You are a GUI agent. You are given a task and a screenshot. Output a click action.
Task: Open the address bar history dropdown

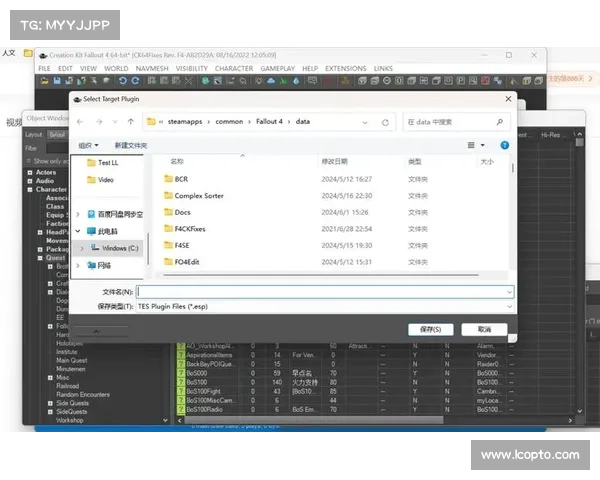point(365,122)
